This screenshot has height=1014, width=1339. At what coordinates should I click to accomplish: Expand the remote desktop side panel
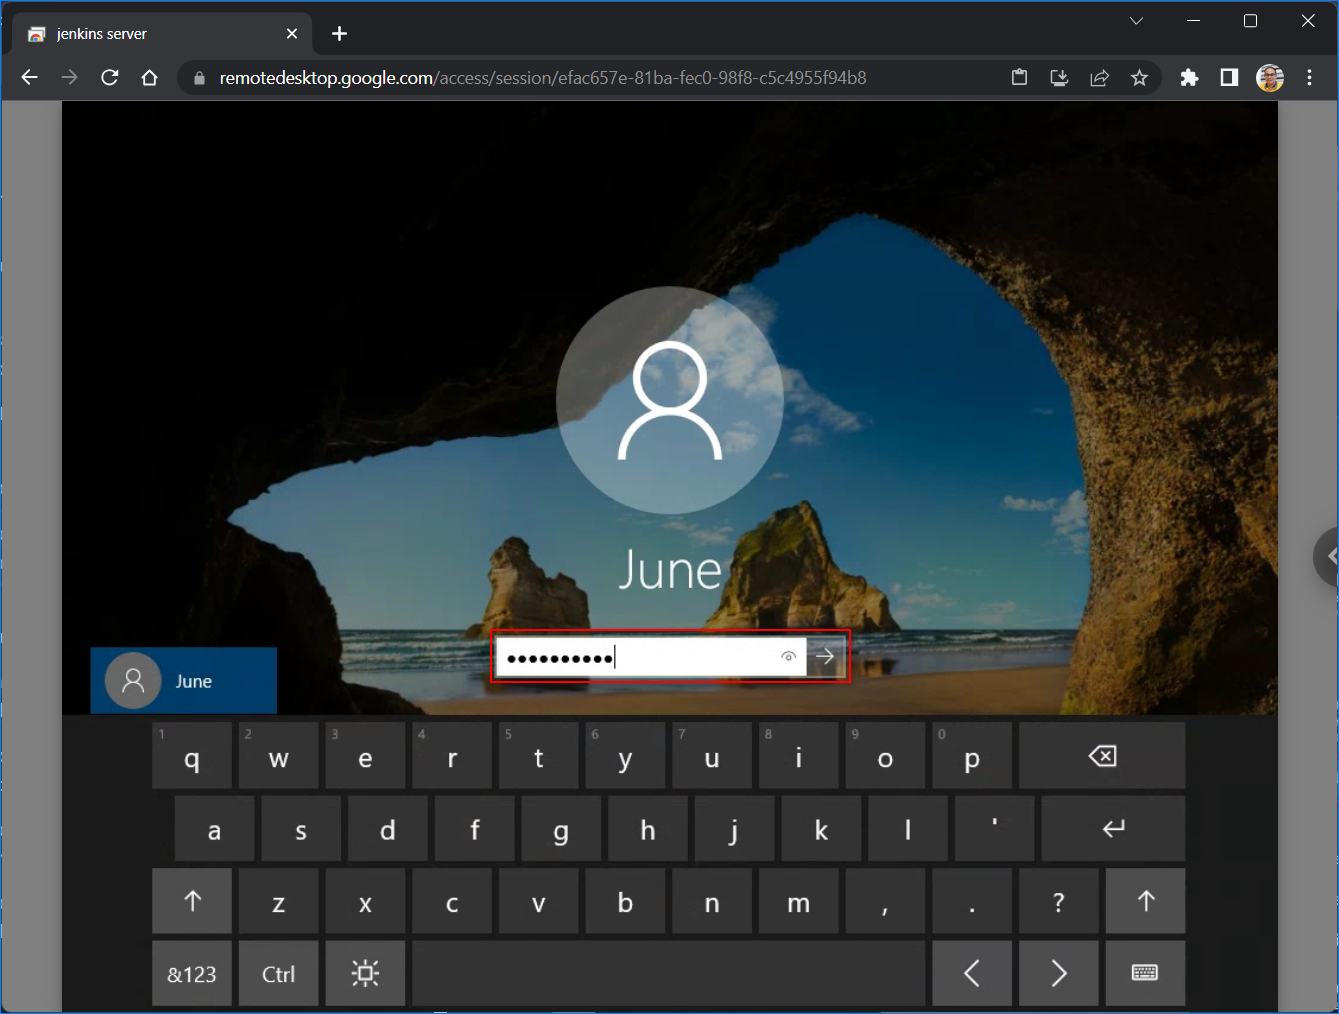coord(1328,556)
